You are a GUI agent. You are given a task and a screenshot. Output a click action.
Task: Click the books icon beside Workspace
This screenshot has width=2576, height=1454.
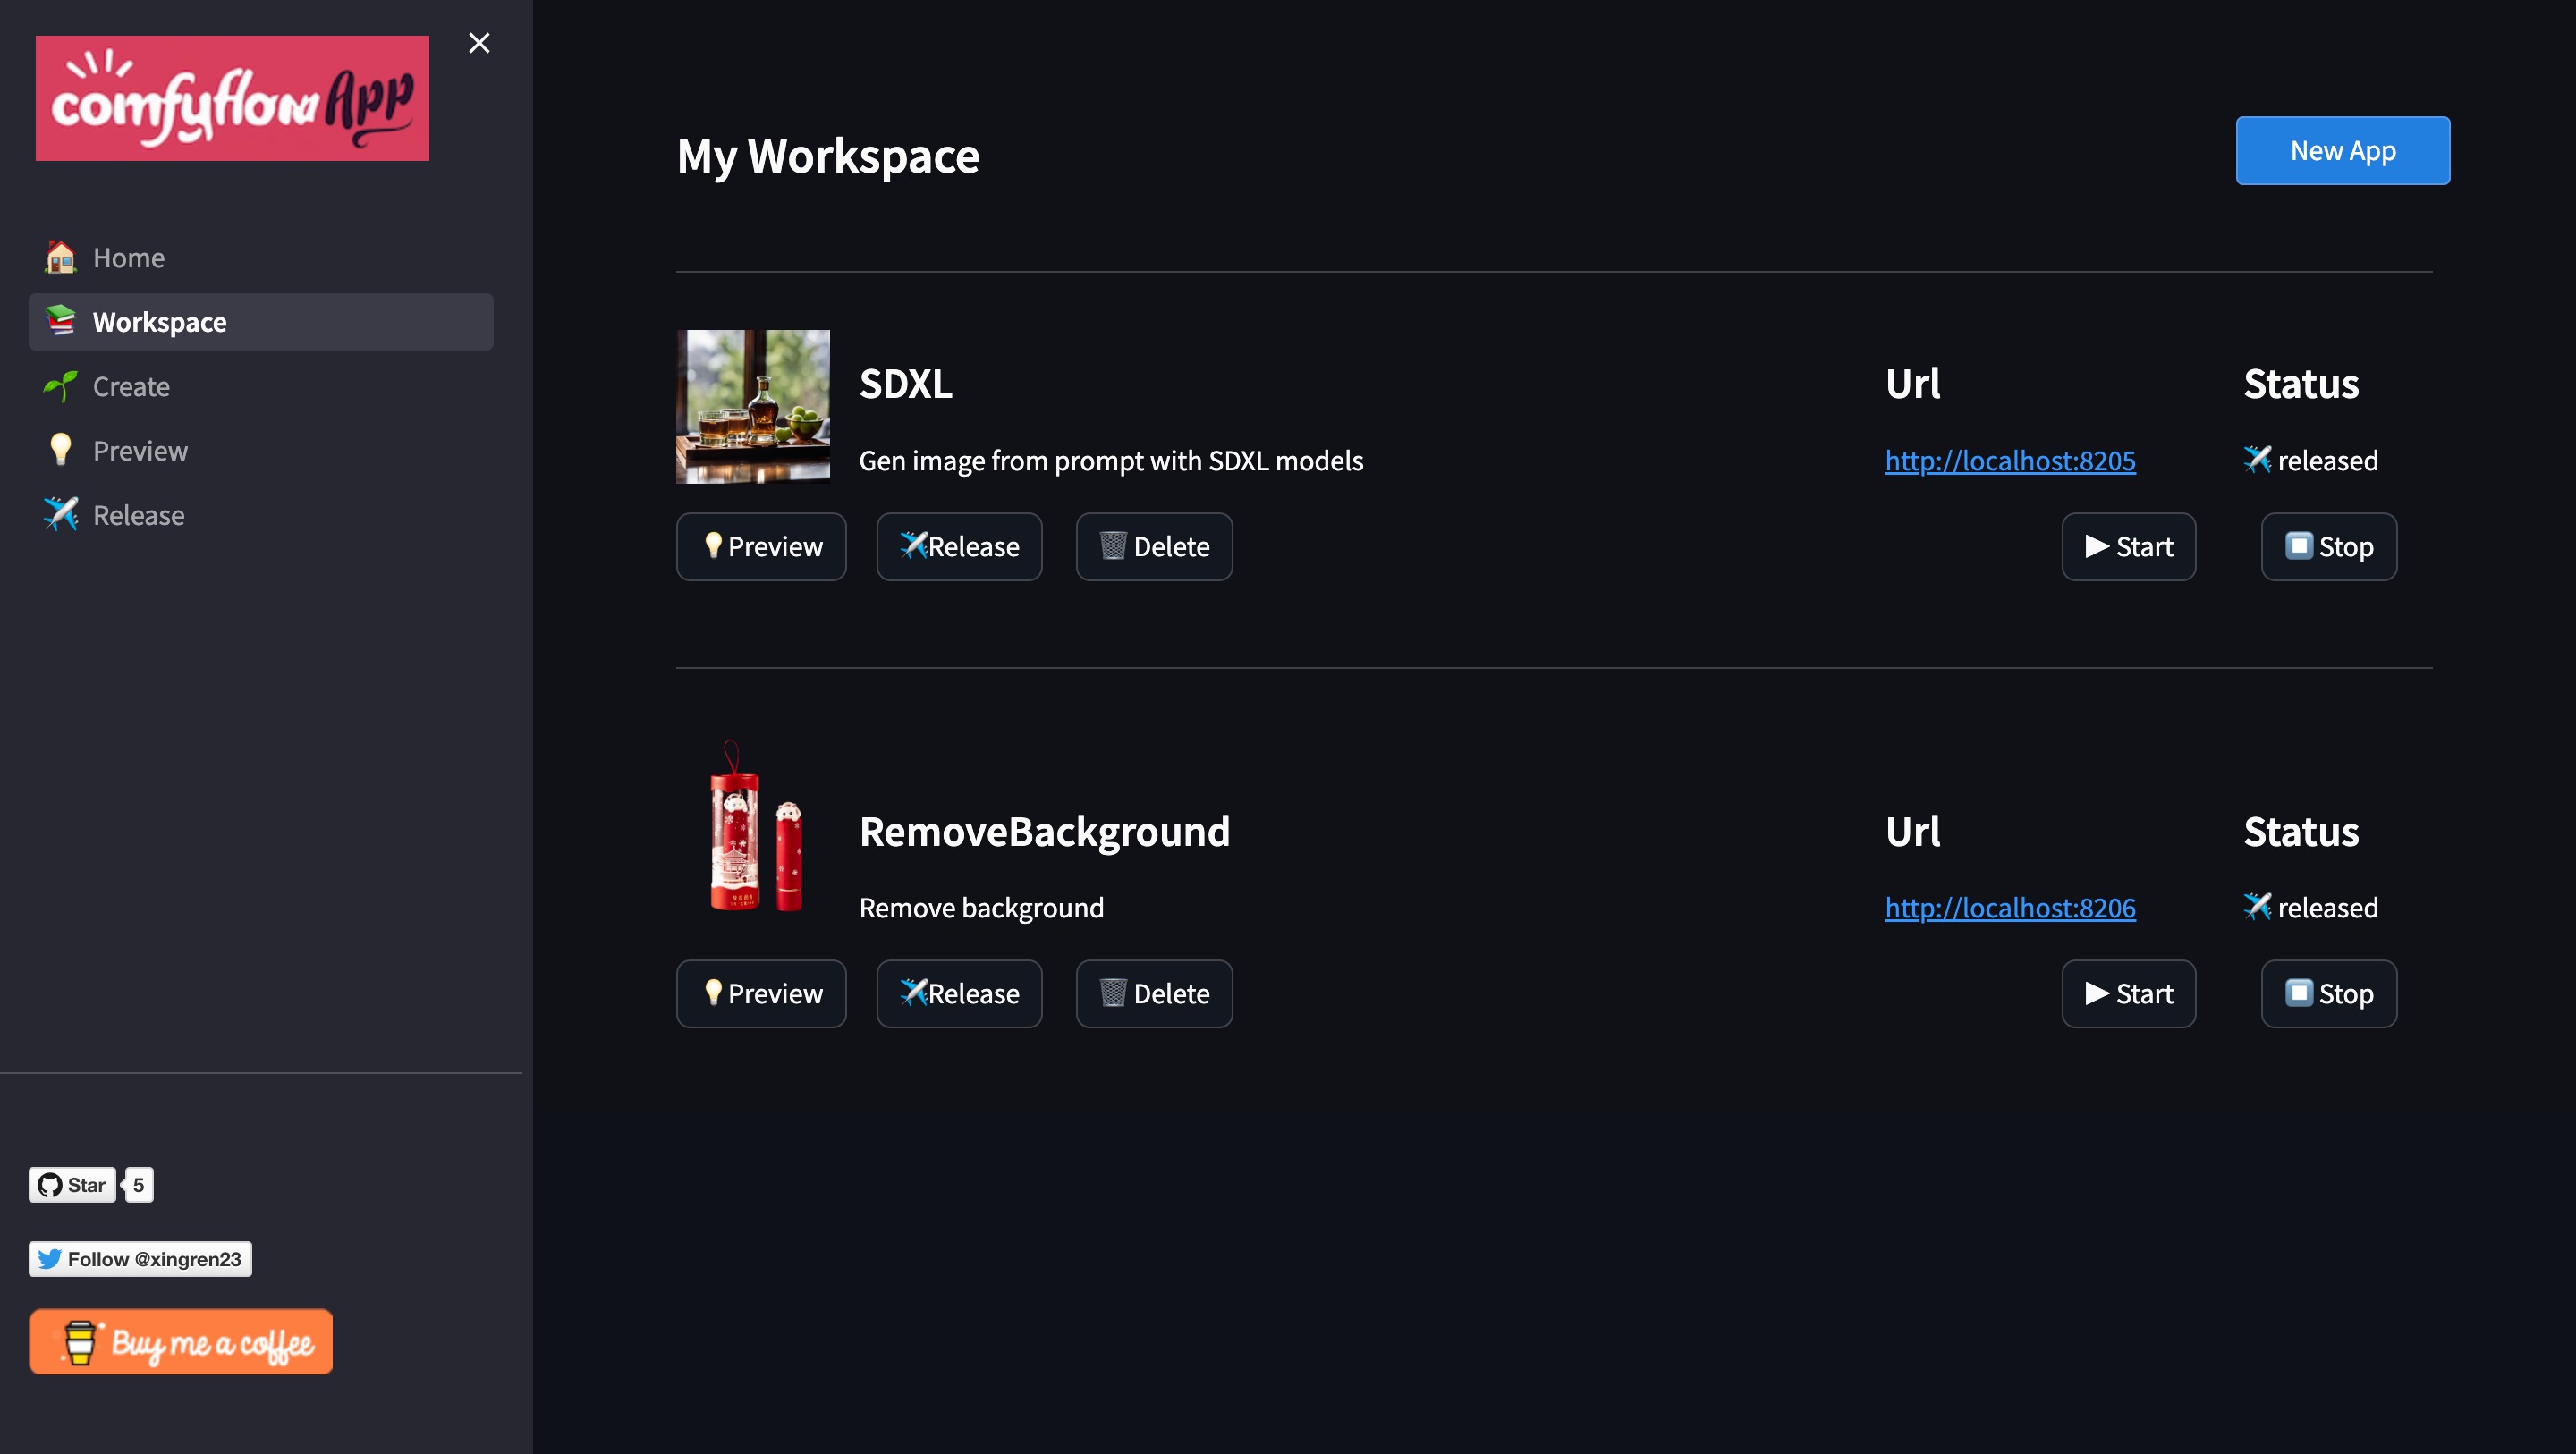[60, 321]
